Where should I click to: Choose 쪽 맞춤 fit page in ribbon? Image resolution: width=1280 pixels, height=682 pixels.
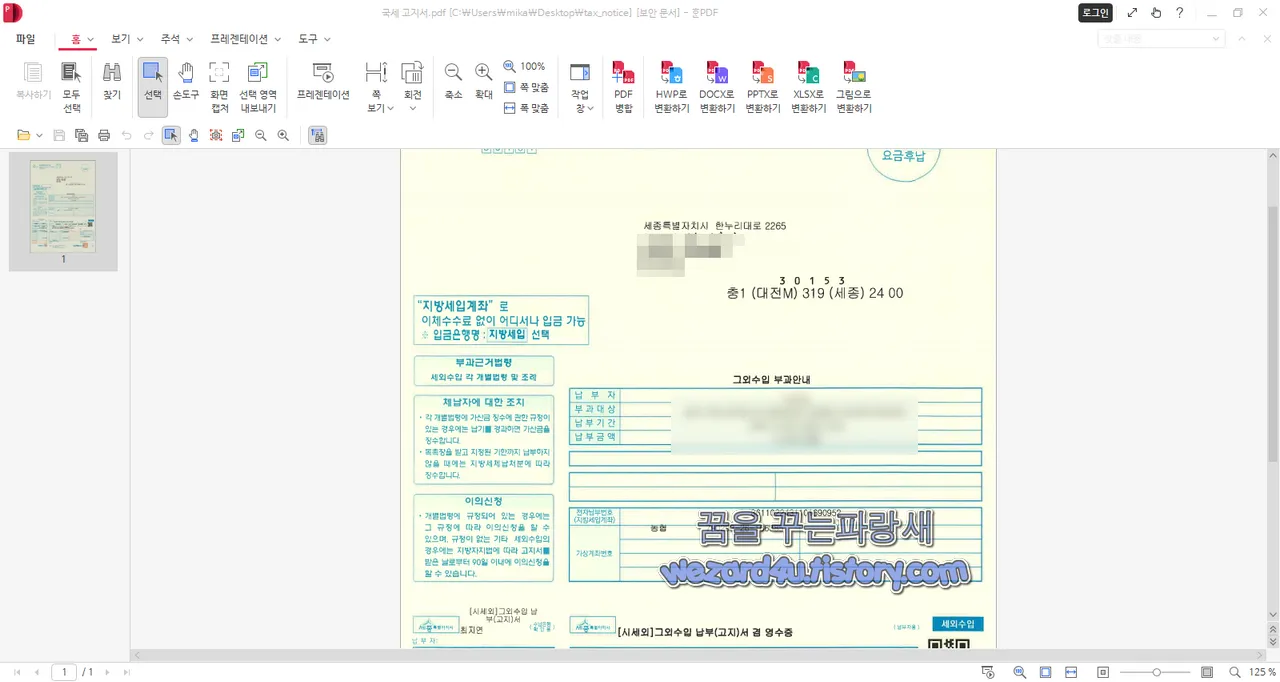(x=526, y=87)
